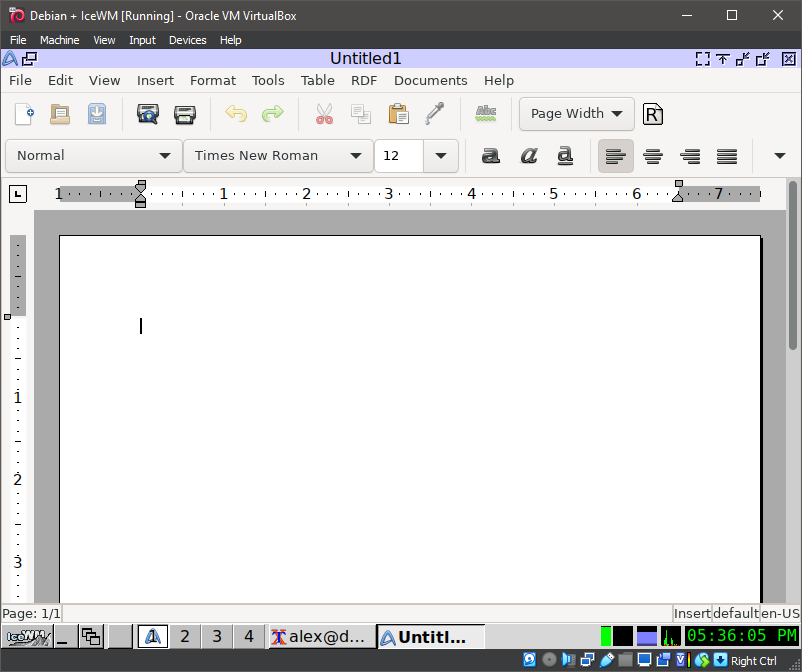Viewport: 802px width, 672px height.
Task: Click in the font size 12 field
Action: coord(399,156)
